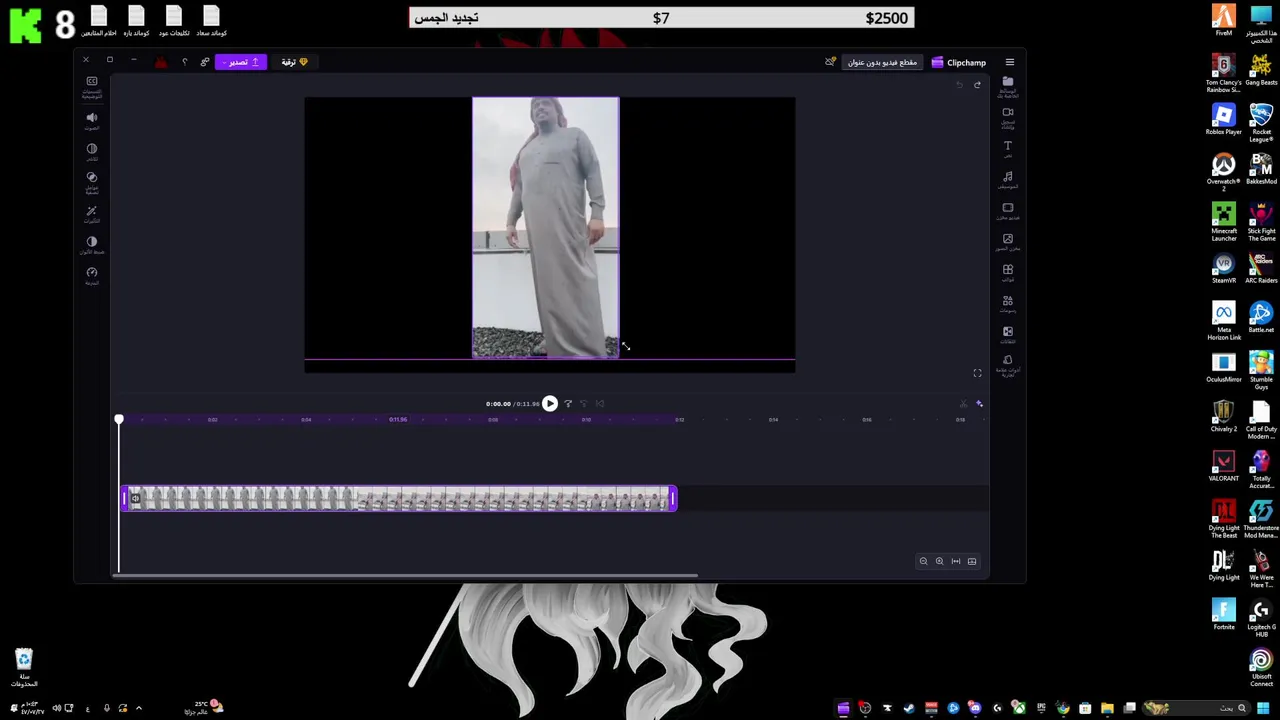The image size is (1280, 720).
Task: Open the help question mark
Action: [x=184, y=62]
